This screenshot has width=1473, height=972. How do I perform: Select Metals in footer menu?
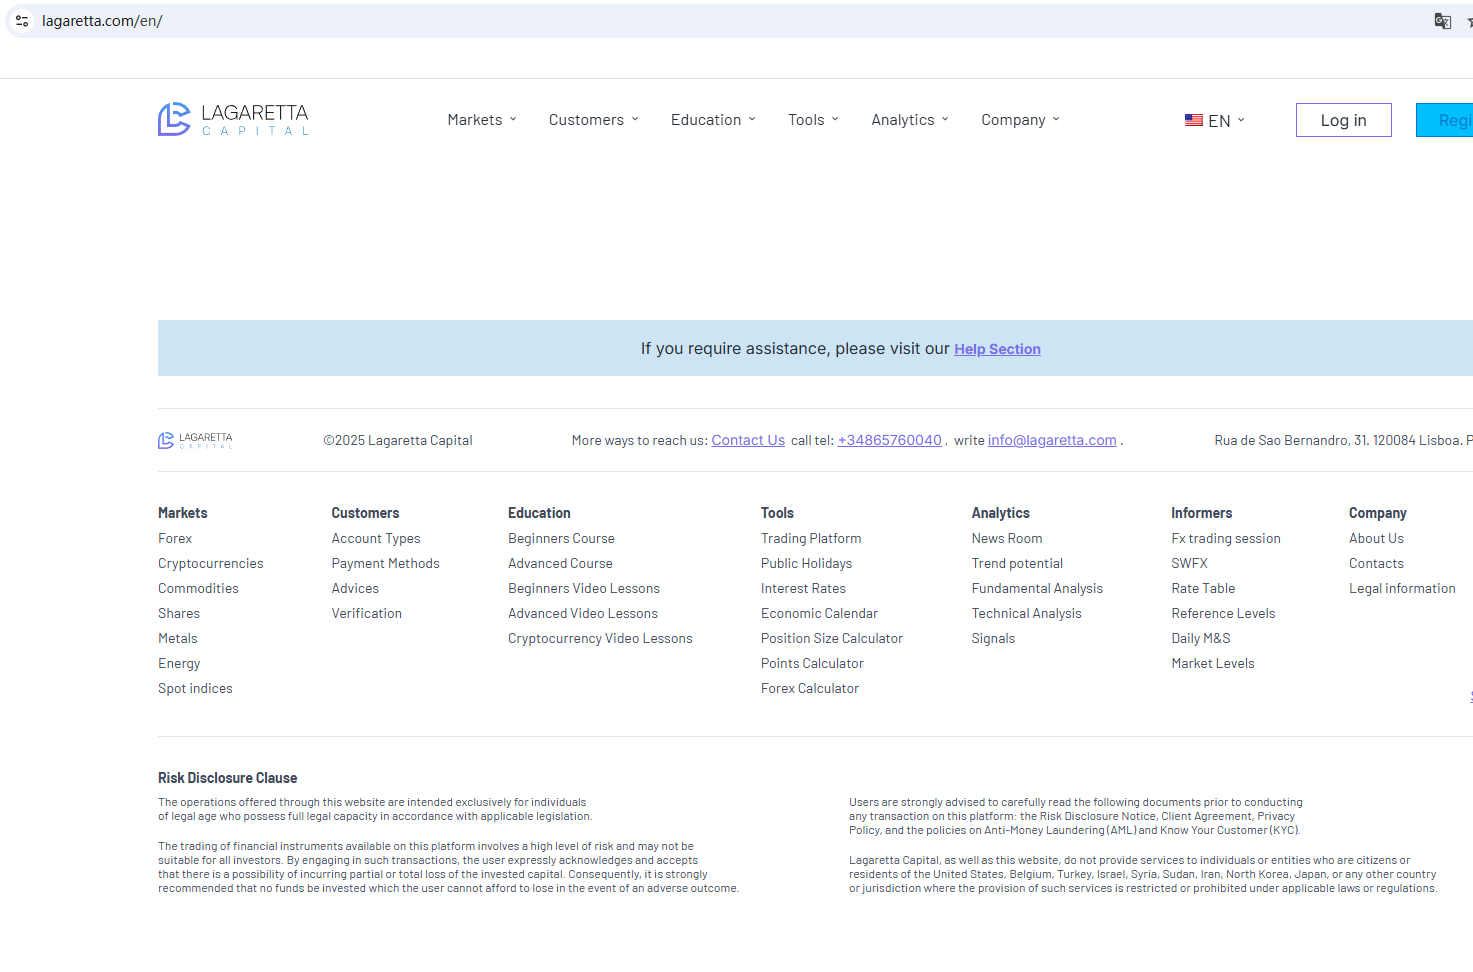click(x=178, y=638)
